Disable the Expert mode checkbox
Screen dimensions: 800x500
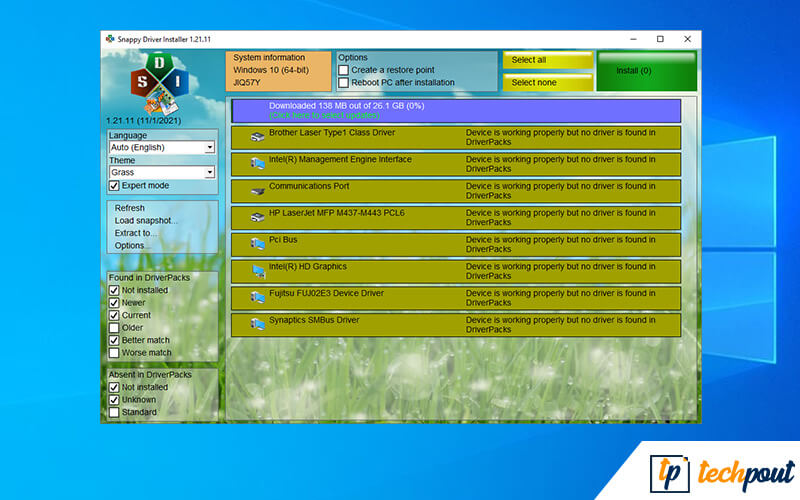(114, 186)
